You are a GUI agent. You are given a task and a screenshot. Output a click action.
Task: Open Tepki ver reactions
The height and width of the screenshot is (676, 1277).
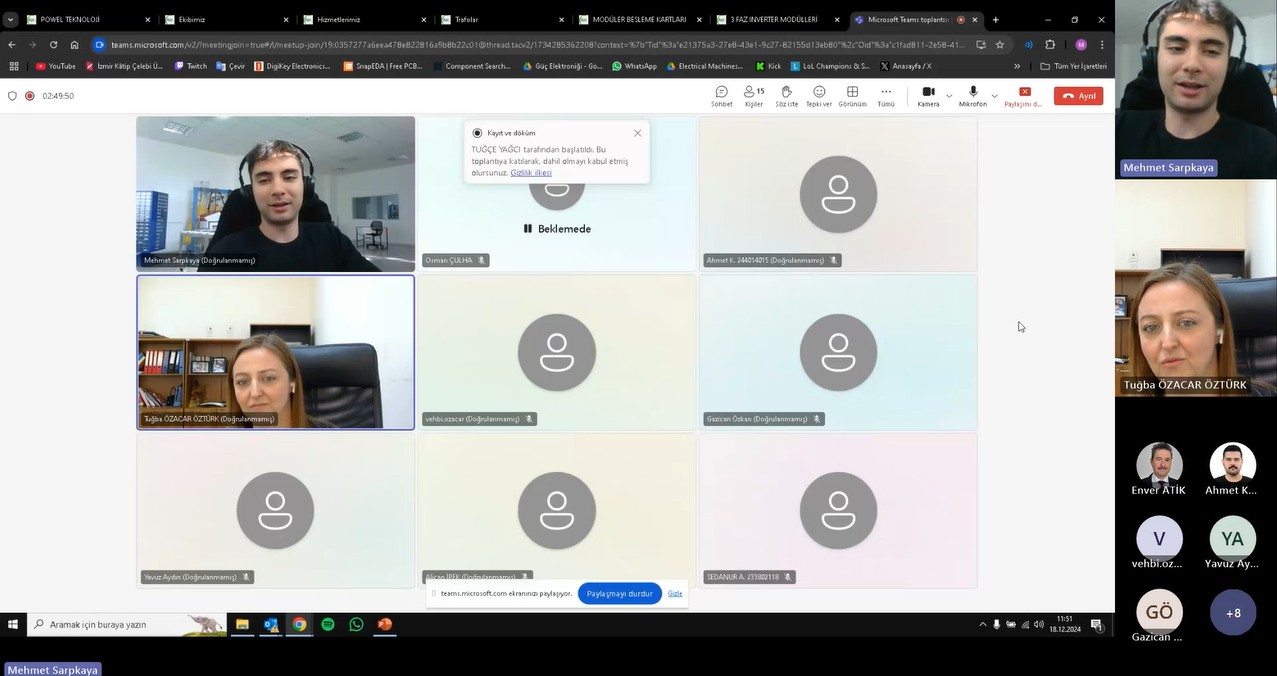[x=819, y=95]
